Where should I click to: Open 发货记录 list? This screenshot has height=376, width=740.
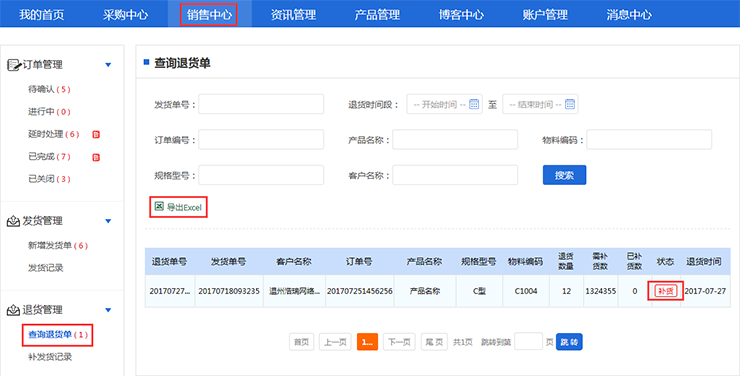[x=45, y=268]
